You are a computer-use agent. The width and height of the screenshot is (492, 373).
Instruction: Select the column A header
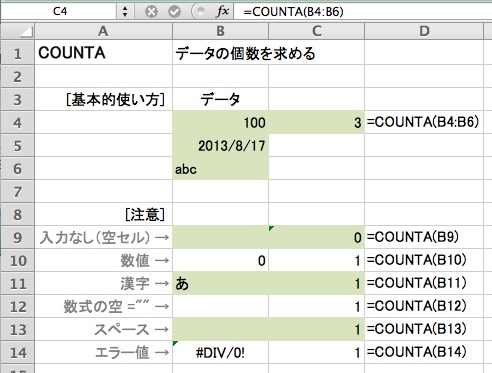(104, 31)
